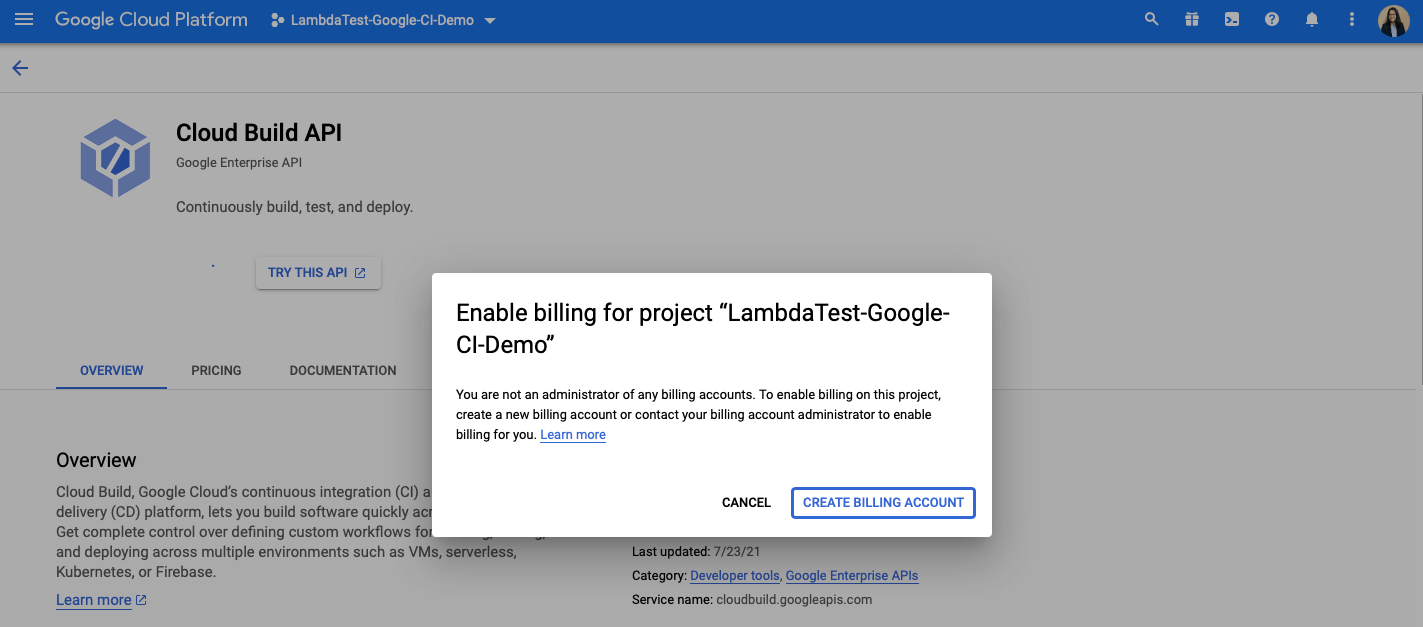Expand the LambdaTest-Google-CI-Demo project selector
This screenshot has width=1423, height=627.
(x=383, y=19)
